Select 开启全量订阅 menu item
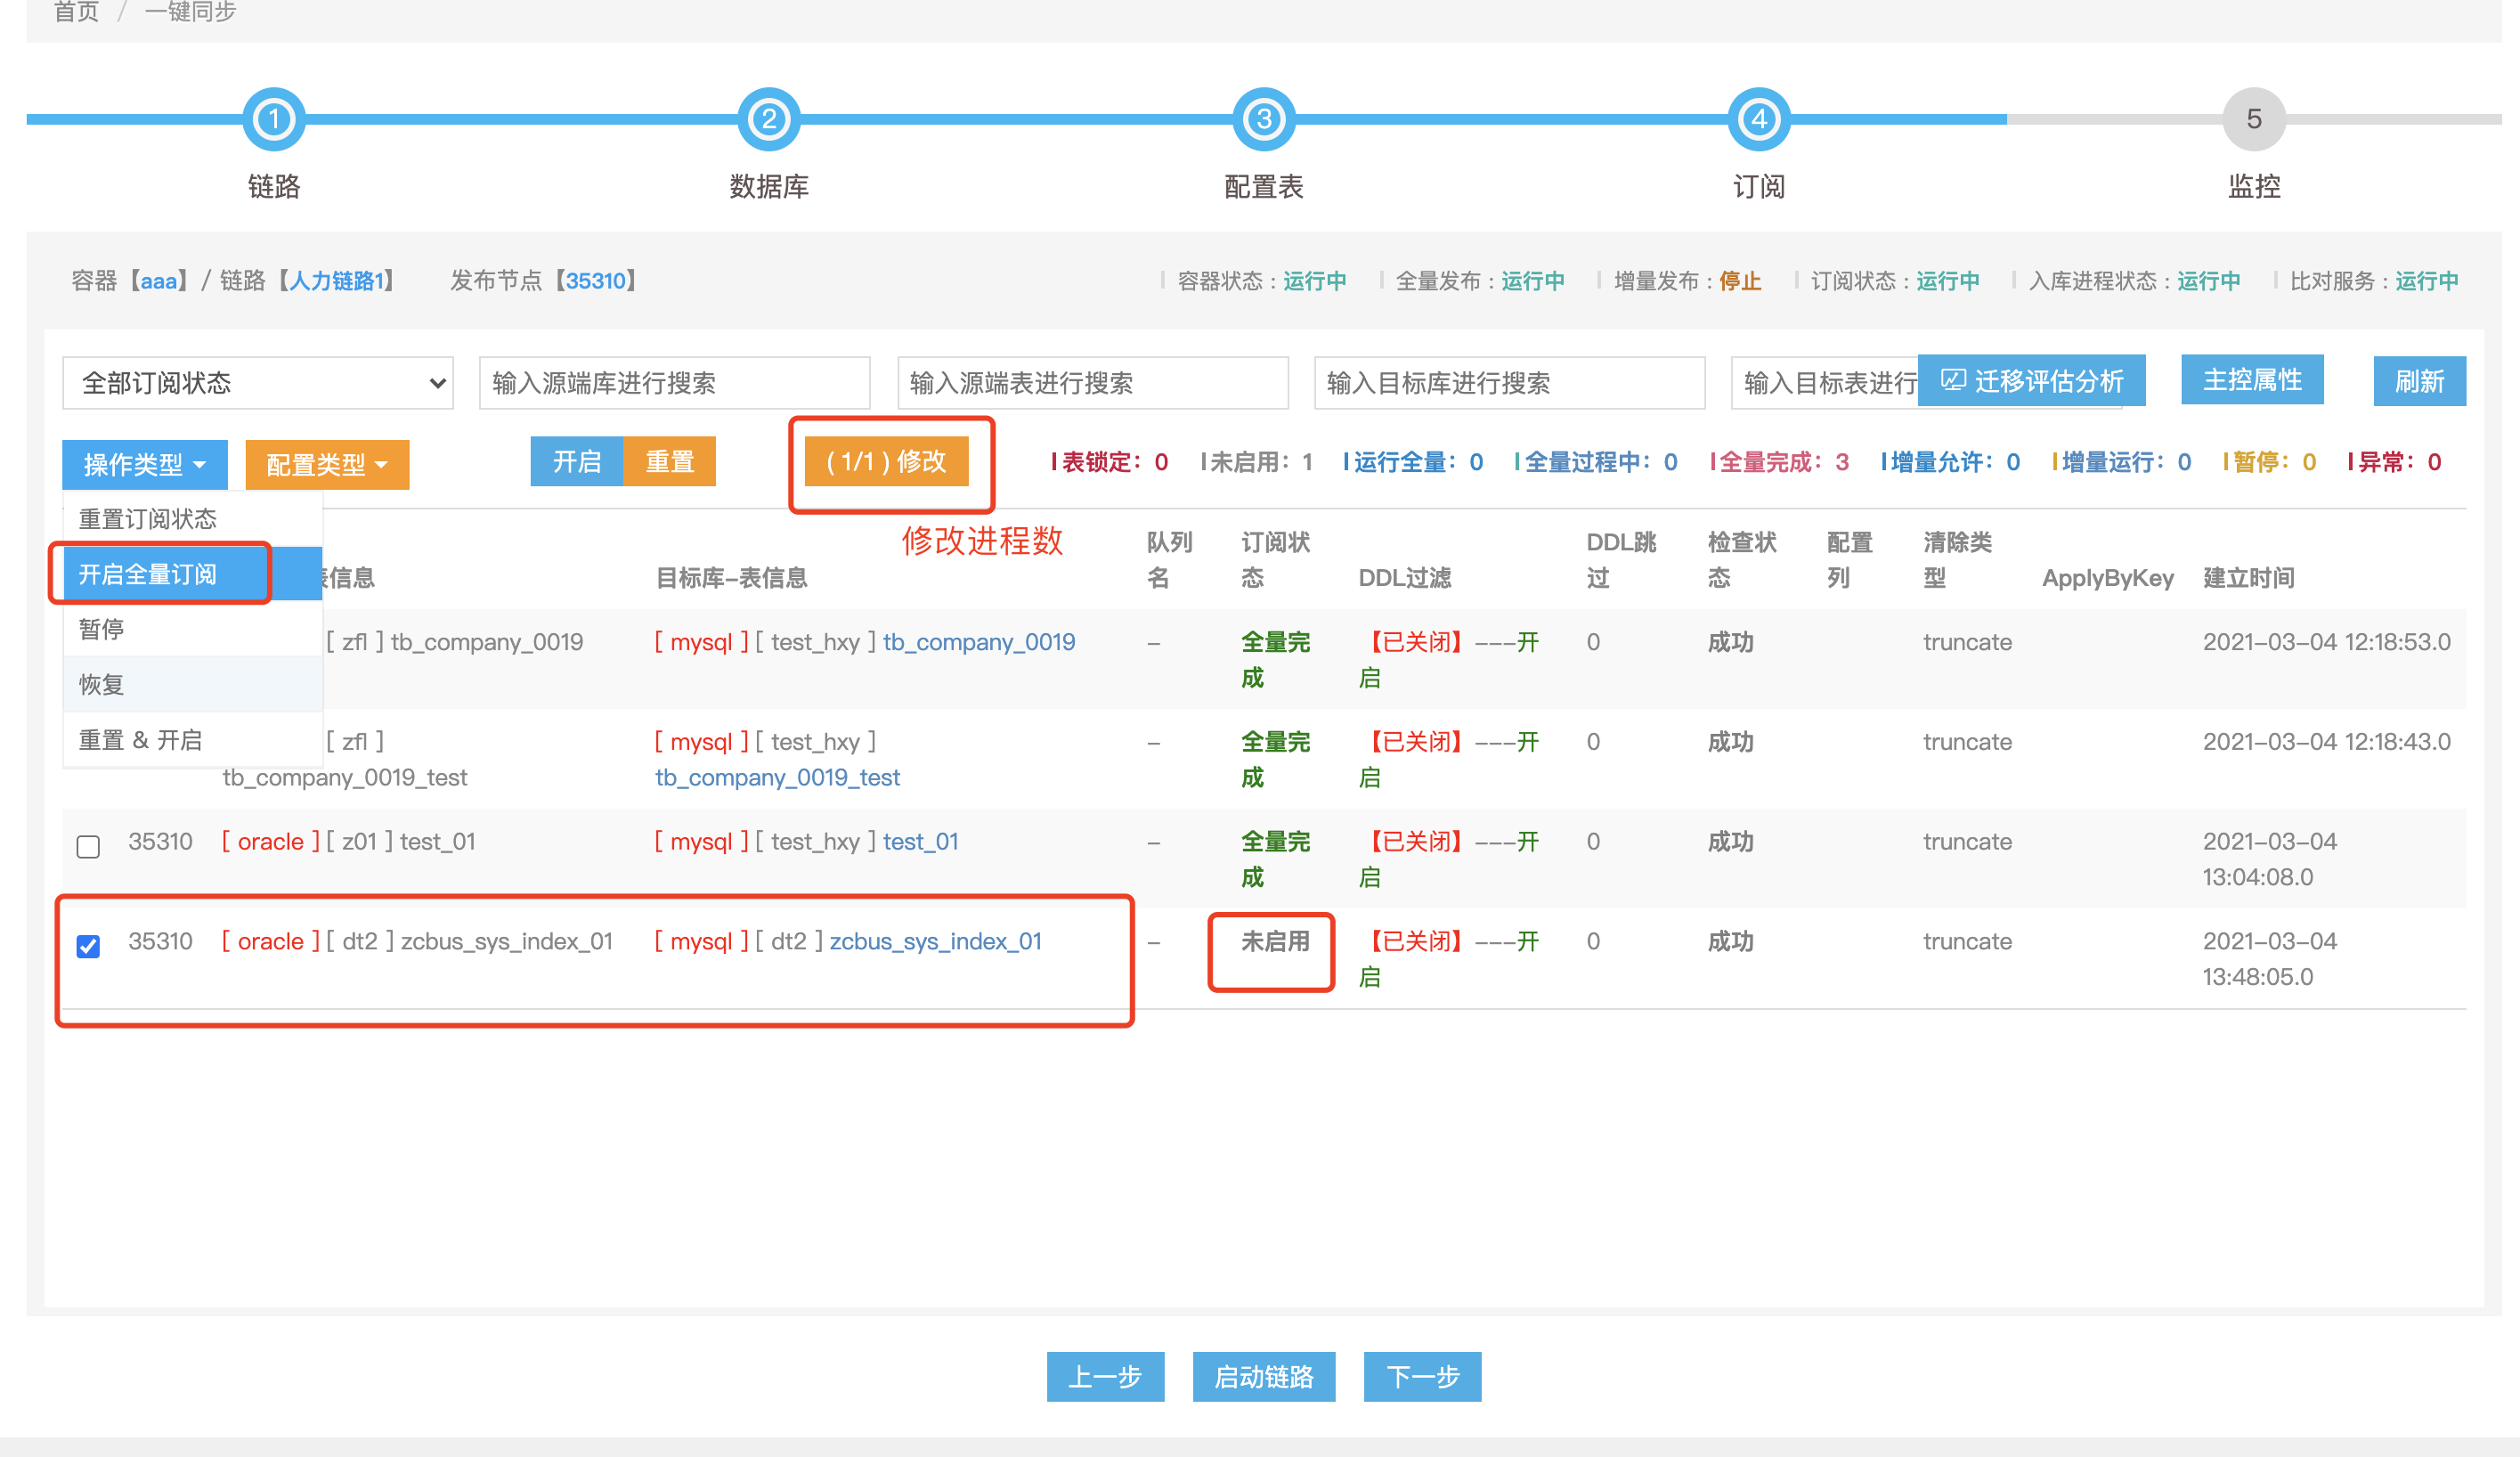Screen dimensions: 2520x1457 (148, 574)
